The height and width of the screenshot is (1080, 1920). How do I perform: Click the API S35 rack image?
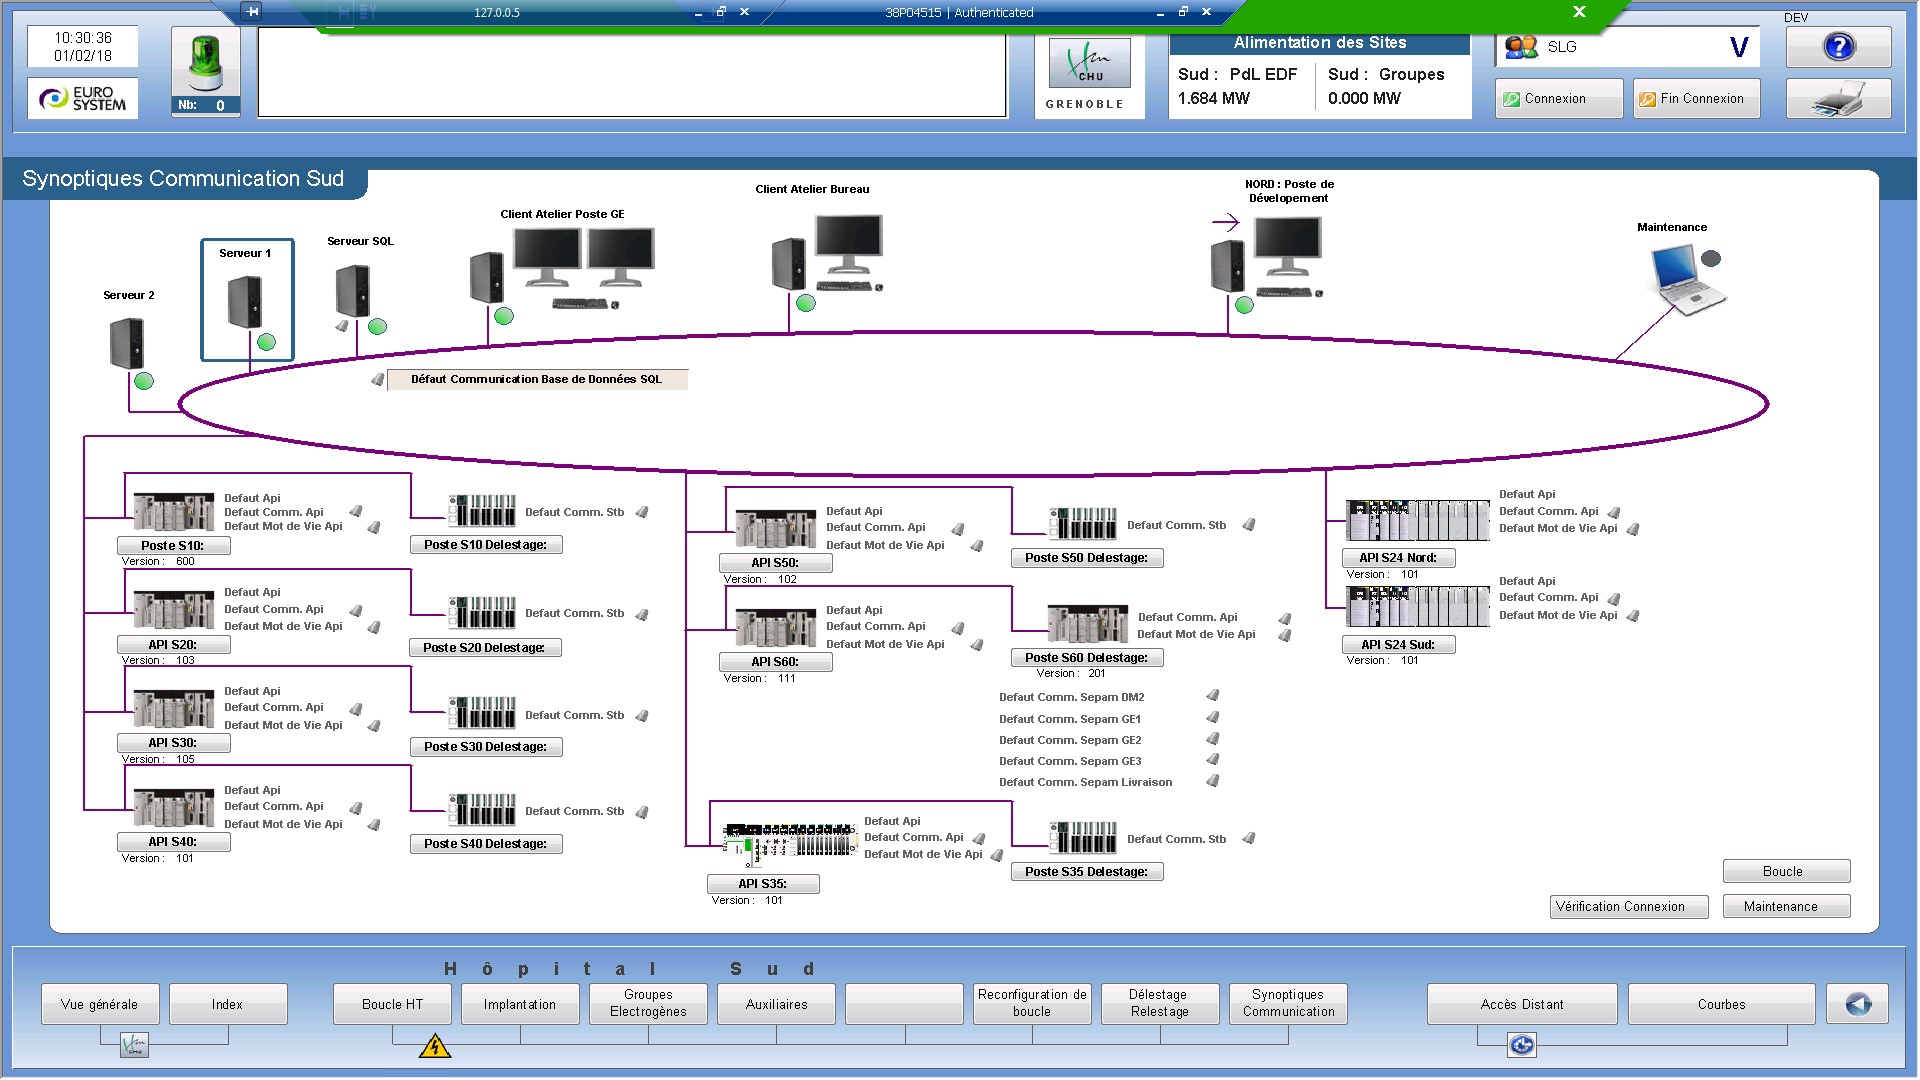click(x=790, y=841)
